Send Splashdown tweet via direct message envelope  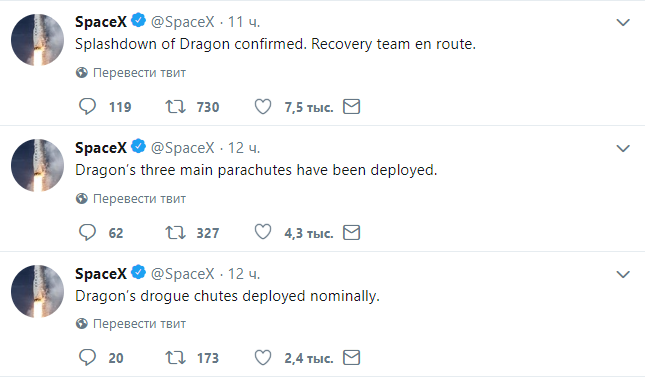point(352,107)
